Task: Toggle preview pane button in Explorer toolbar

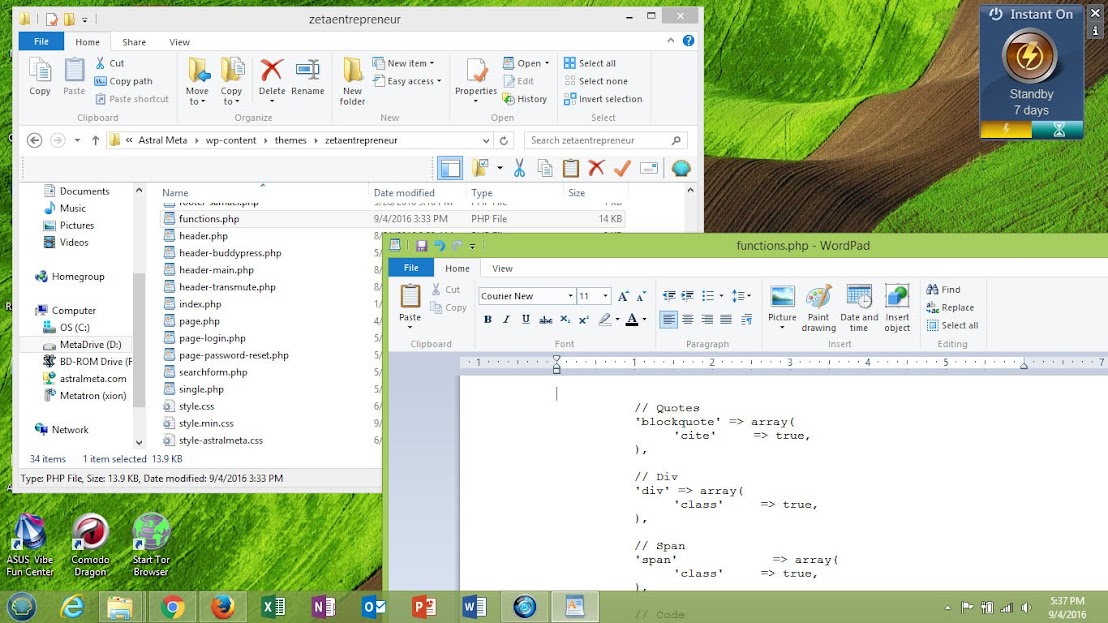Action: 449,168
